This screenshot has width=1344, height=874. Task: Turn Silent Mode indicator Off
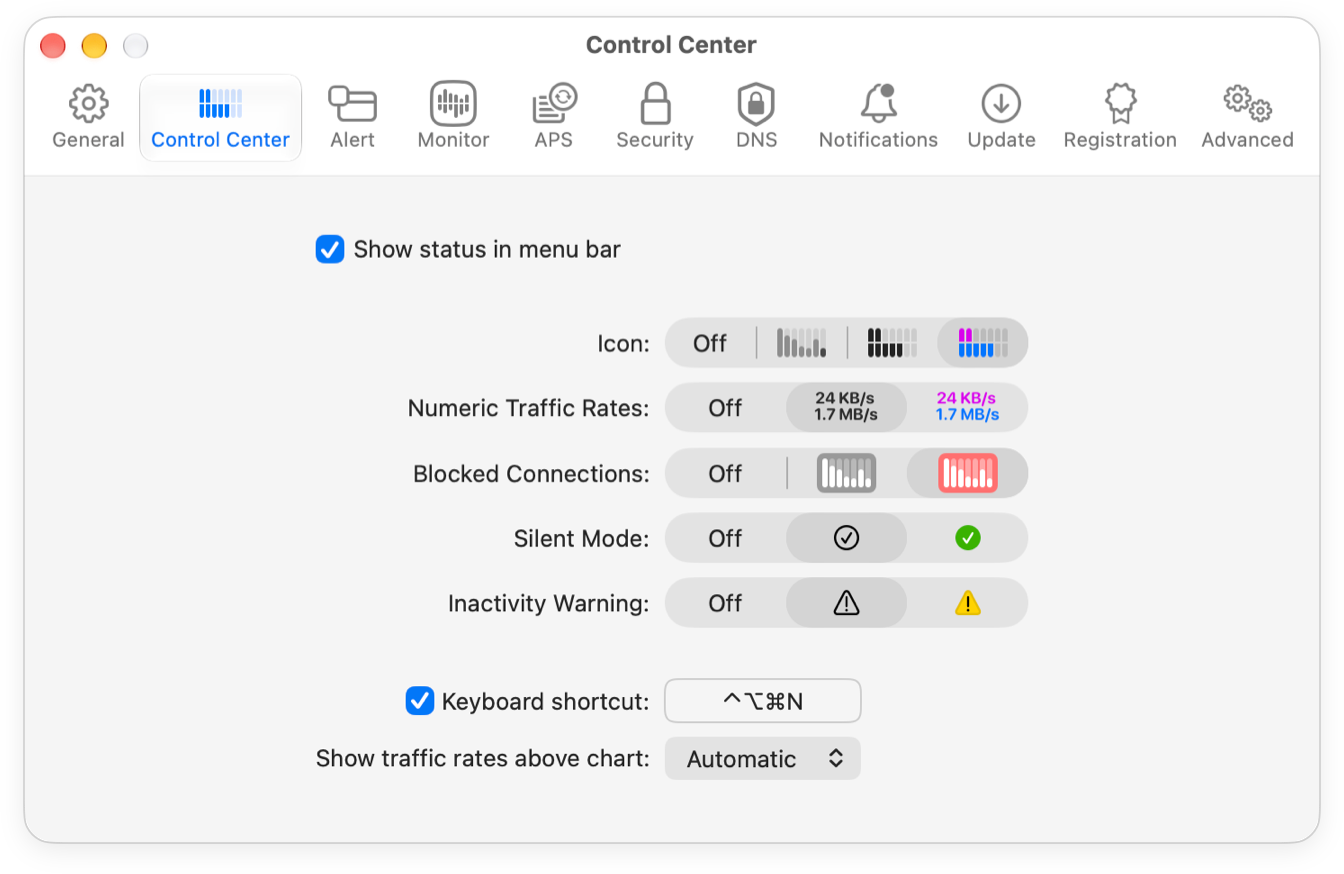(x=726, y=538)
